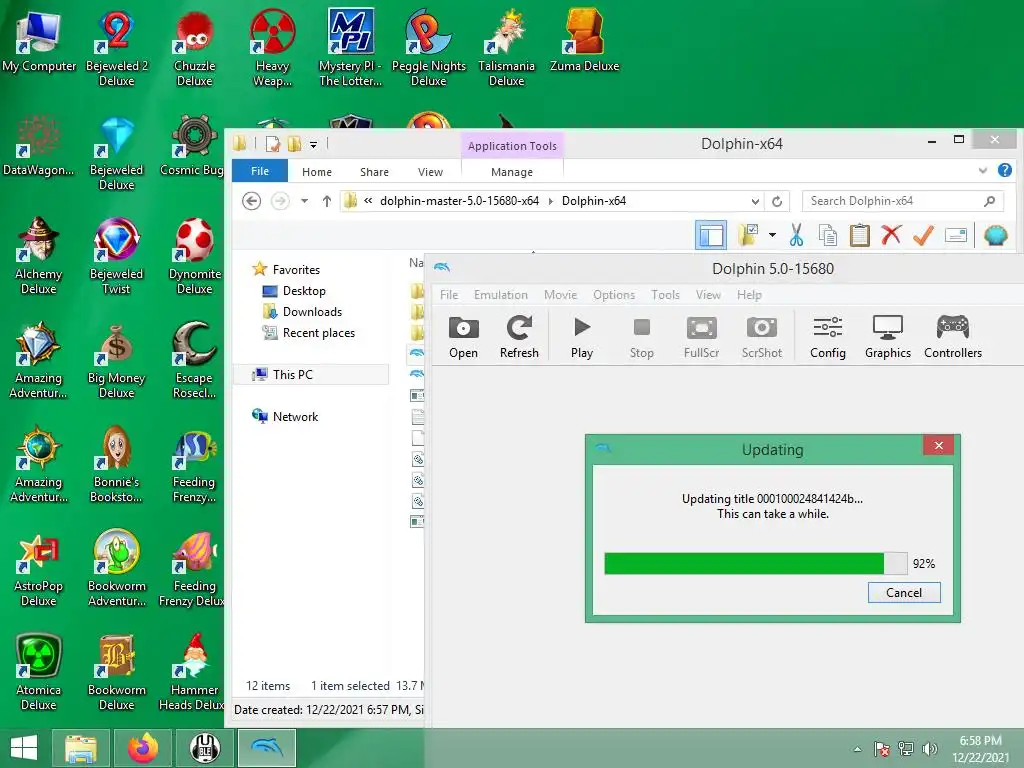Open the Manage tab under Application Tools
Viewport: 1024px width, 768px height.
click(512, 172)
